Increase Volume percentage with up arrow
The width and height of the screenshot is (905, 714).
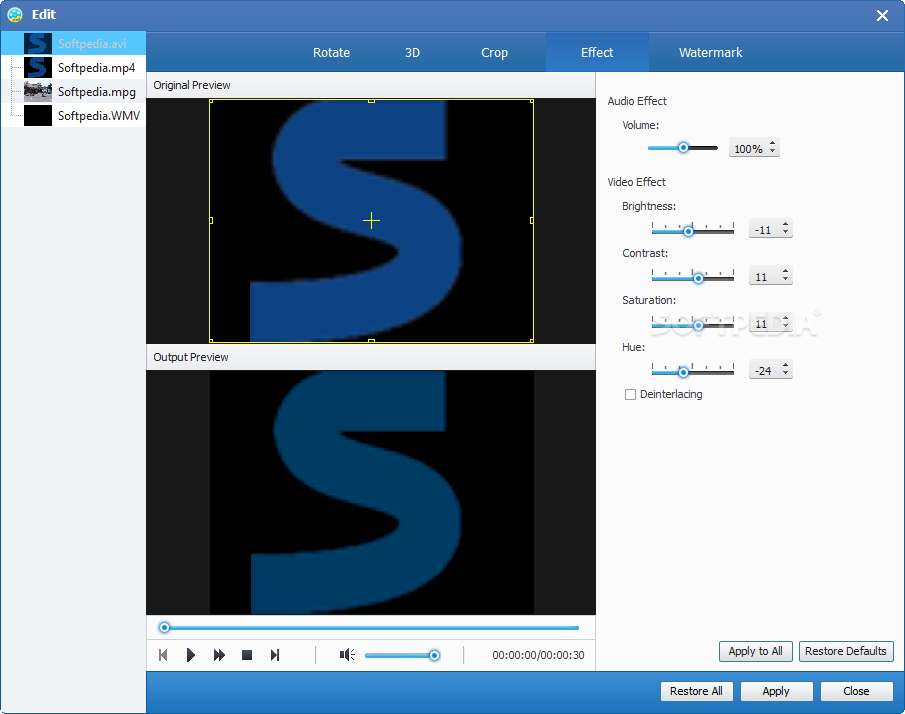772,143
